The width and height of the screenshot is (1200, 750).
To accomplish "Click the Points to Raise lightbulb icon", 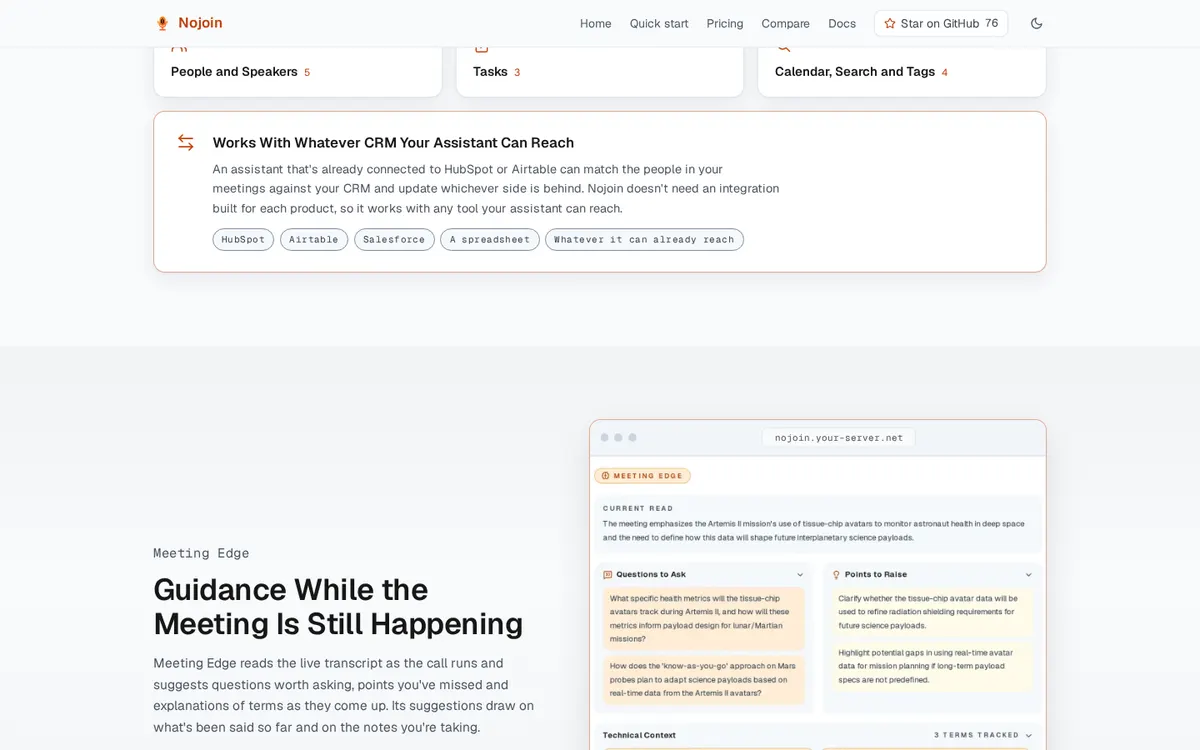I will point(836,575).
